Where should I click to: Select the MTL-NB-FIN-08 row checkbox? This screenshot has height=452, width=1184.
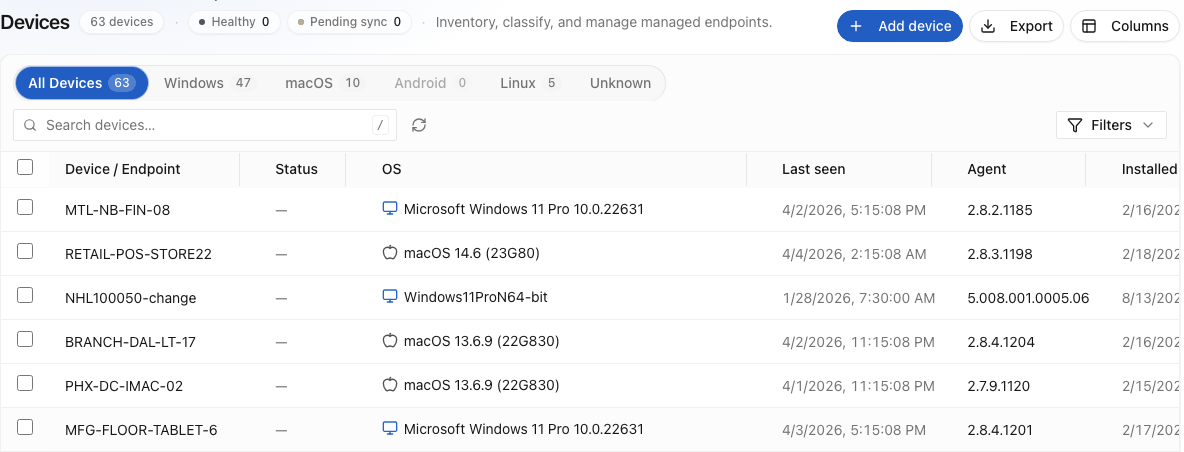pyautogui.click(x=25, y=207)
